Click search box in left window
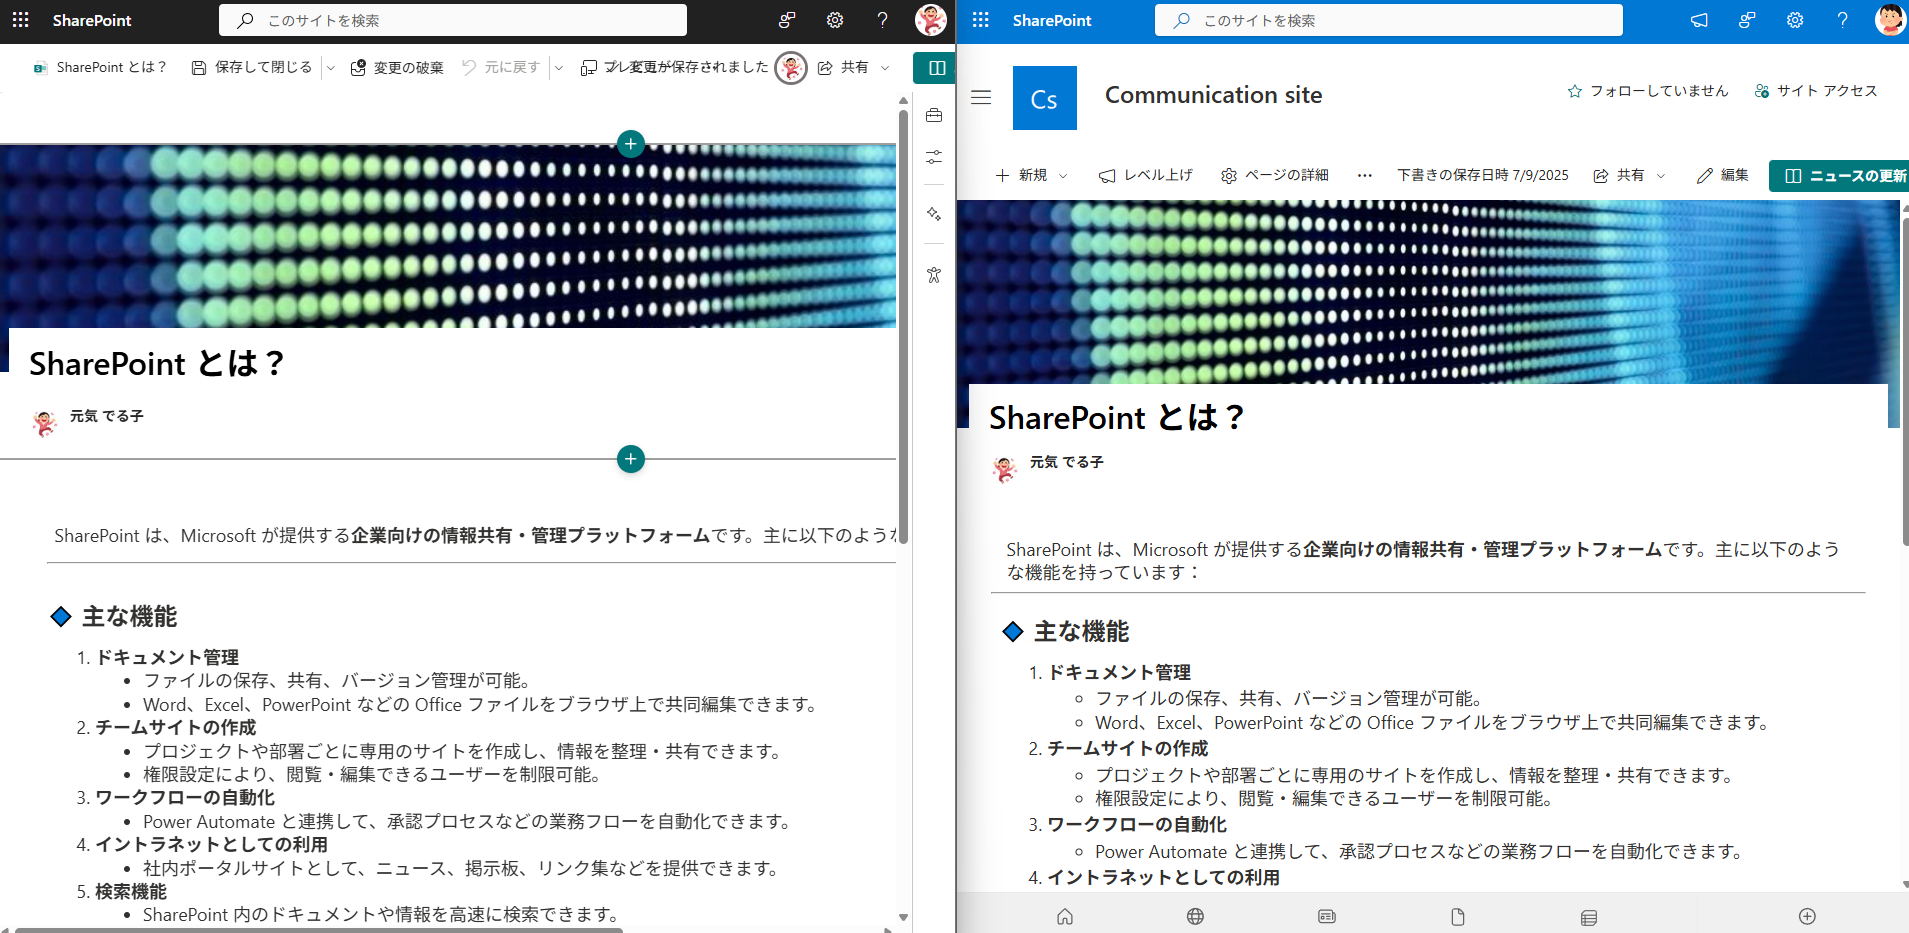 click(453, 20)
